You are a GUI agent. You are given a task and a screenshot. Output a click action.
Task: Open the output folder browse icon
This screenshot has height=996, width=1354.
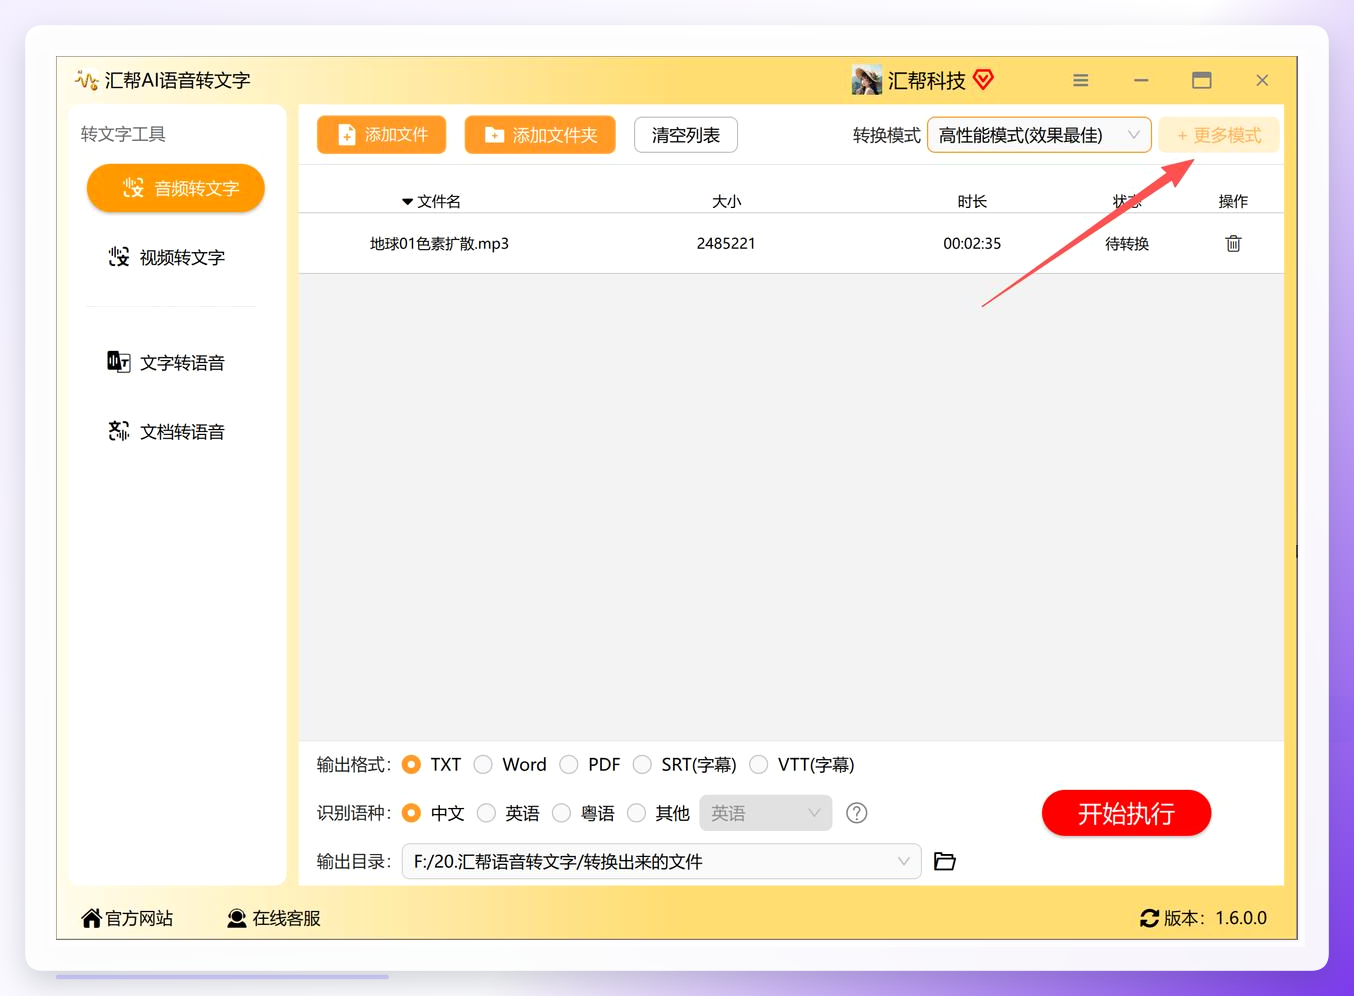[945, 861]
